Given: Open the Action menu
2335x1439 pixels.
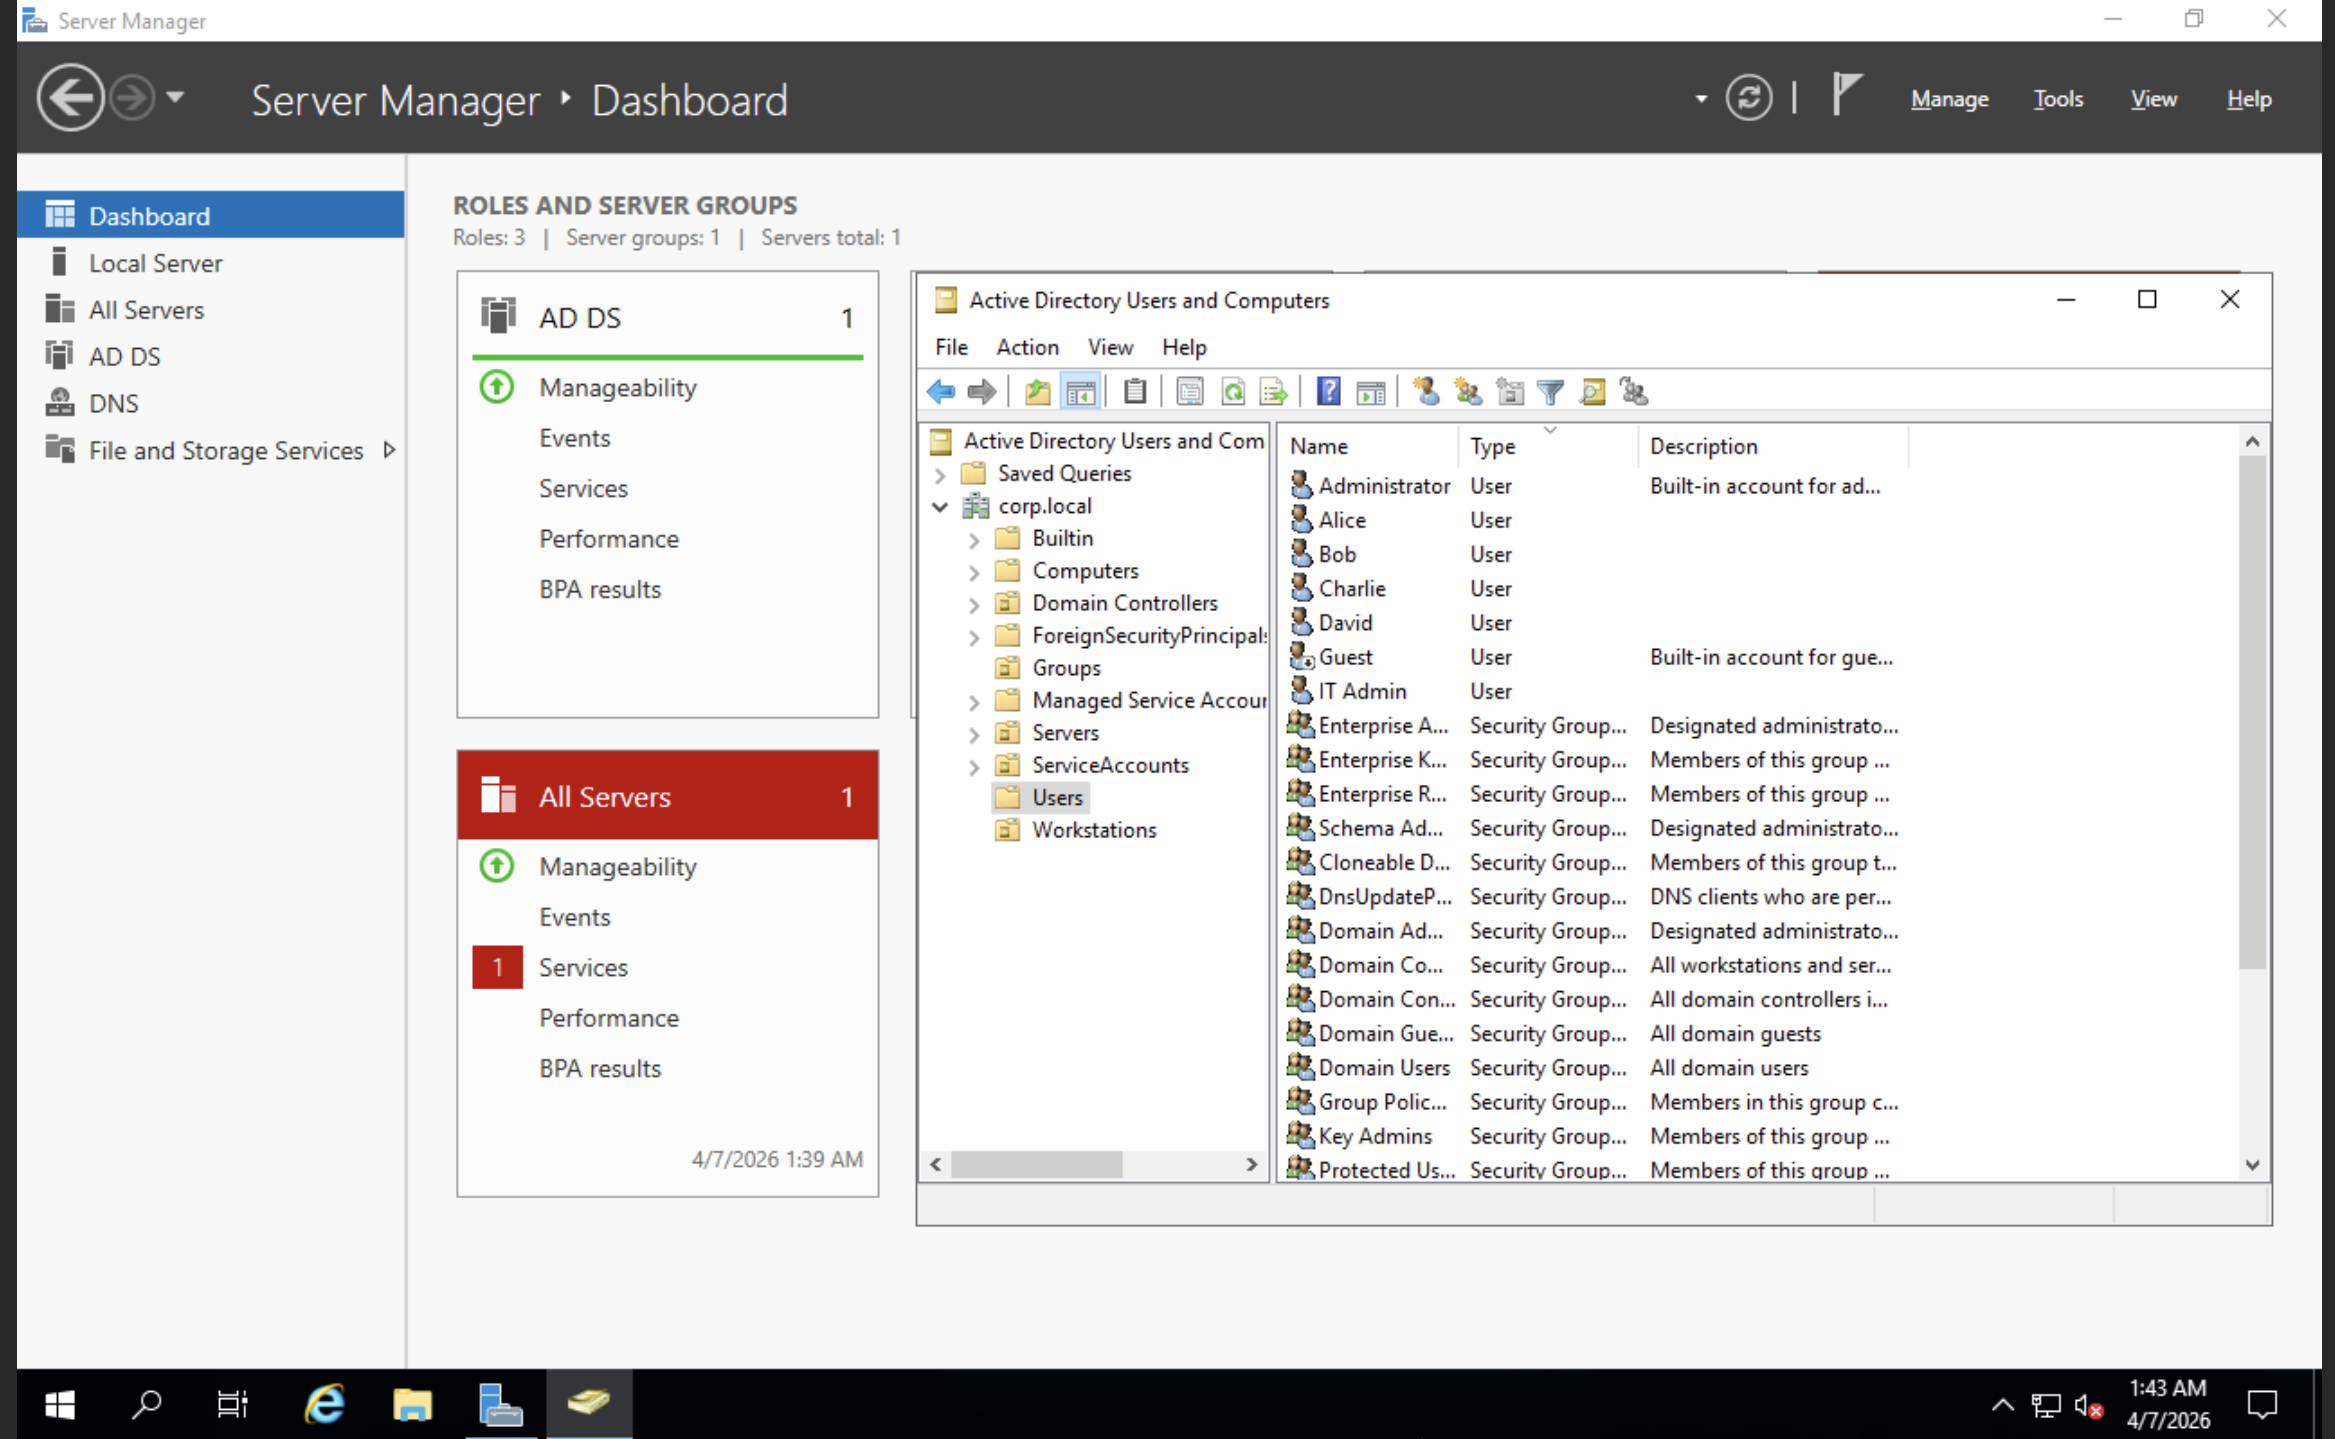Looking at the screenshot, I should 1027,347.
